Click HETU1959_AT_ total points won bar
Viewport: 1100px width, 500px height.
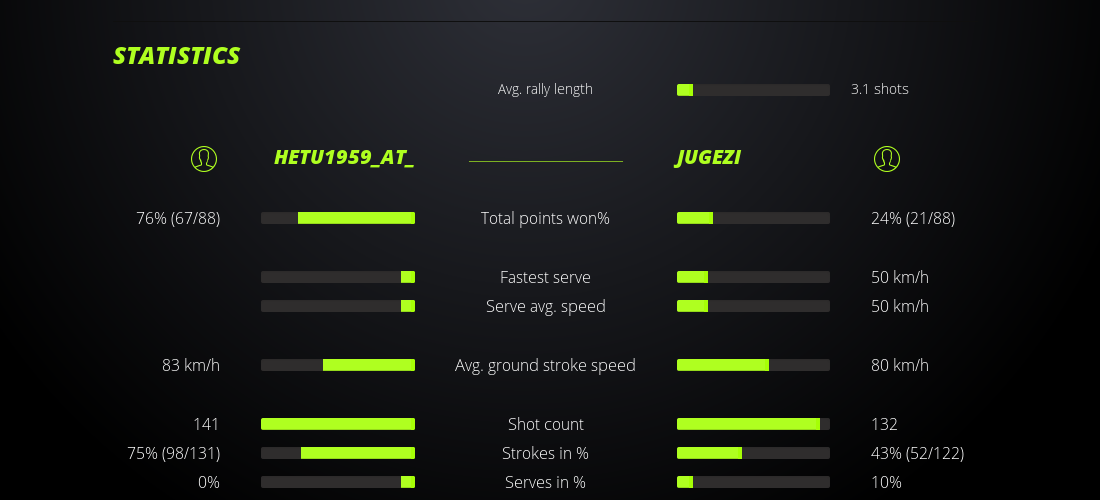[338, 218]
